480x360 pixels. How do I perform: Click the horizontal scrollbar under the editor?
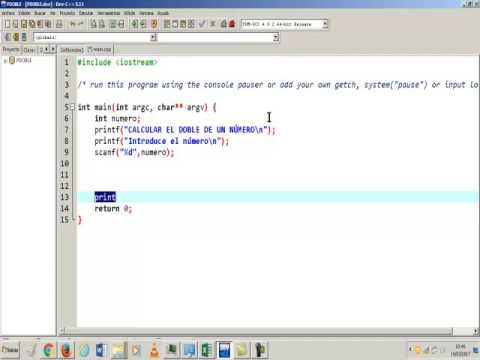tap(258, 331)
